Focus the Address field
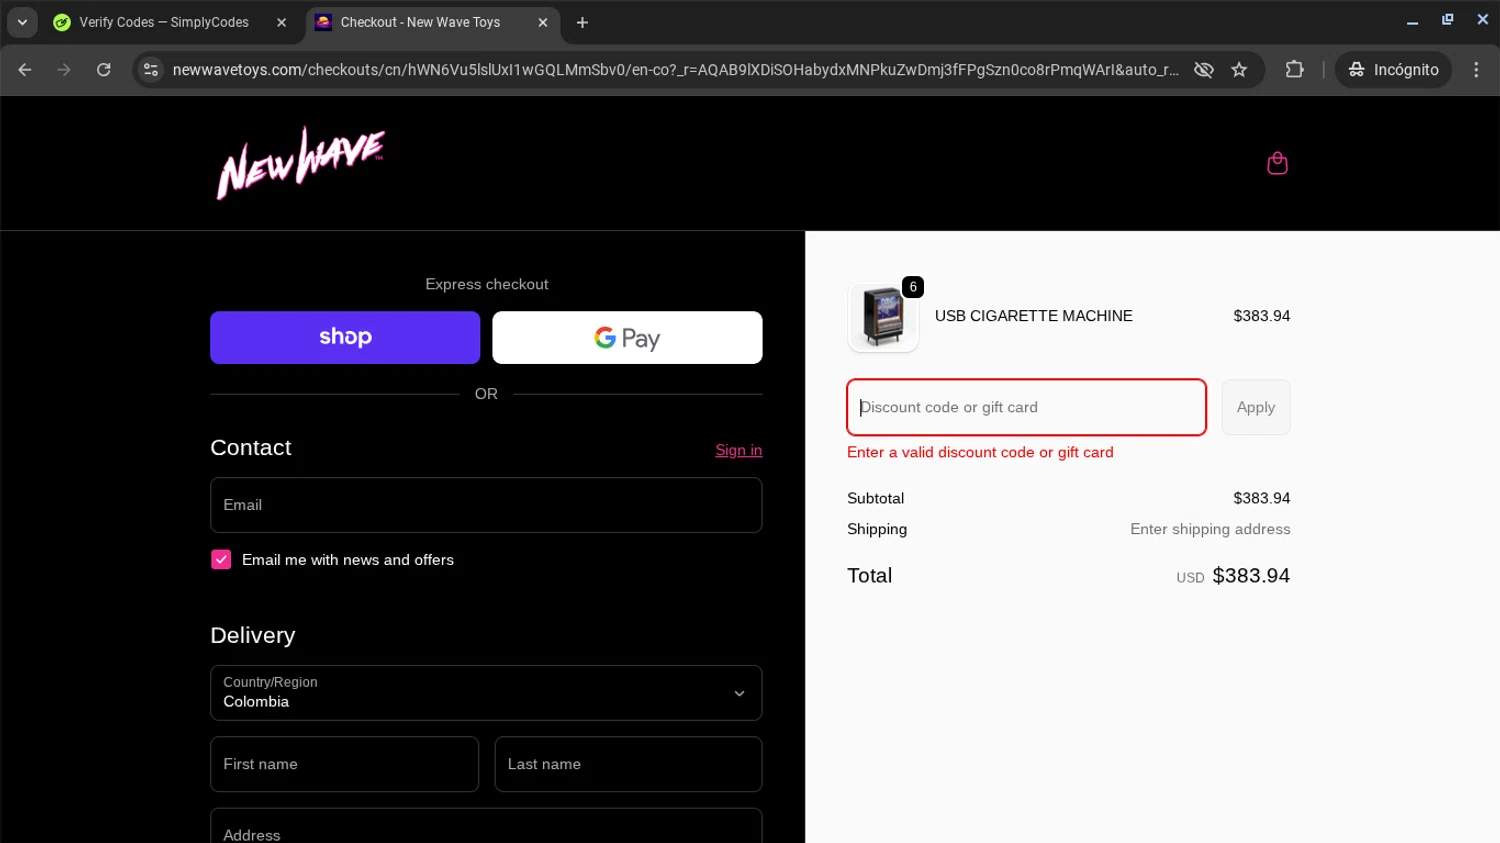The width and height of the screenshot is (1500, 843). coord(486,826)
